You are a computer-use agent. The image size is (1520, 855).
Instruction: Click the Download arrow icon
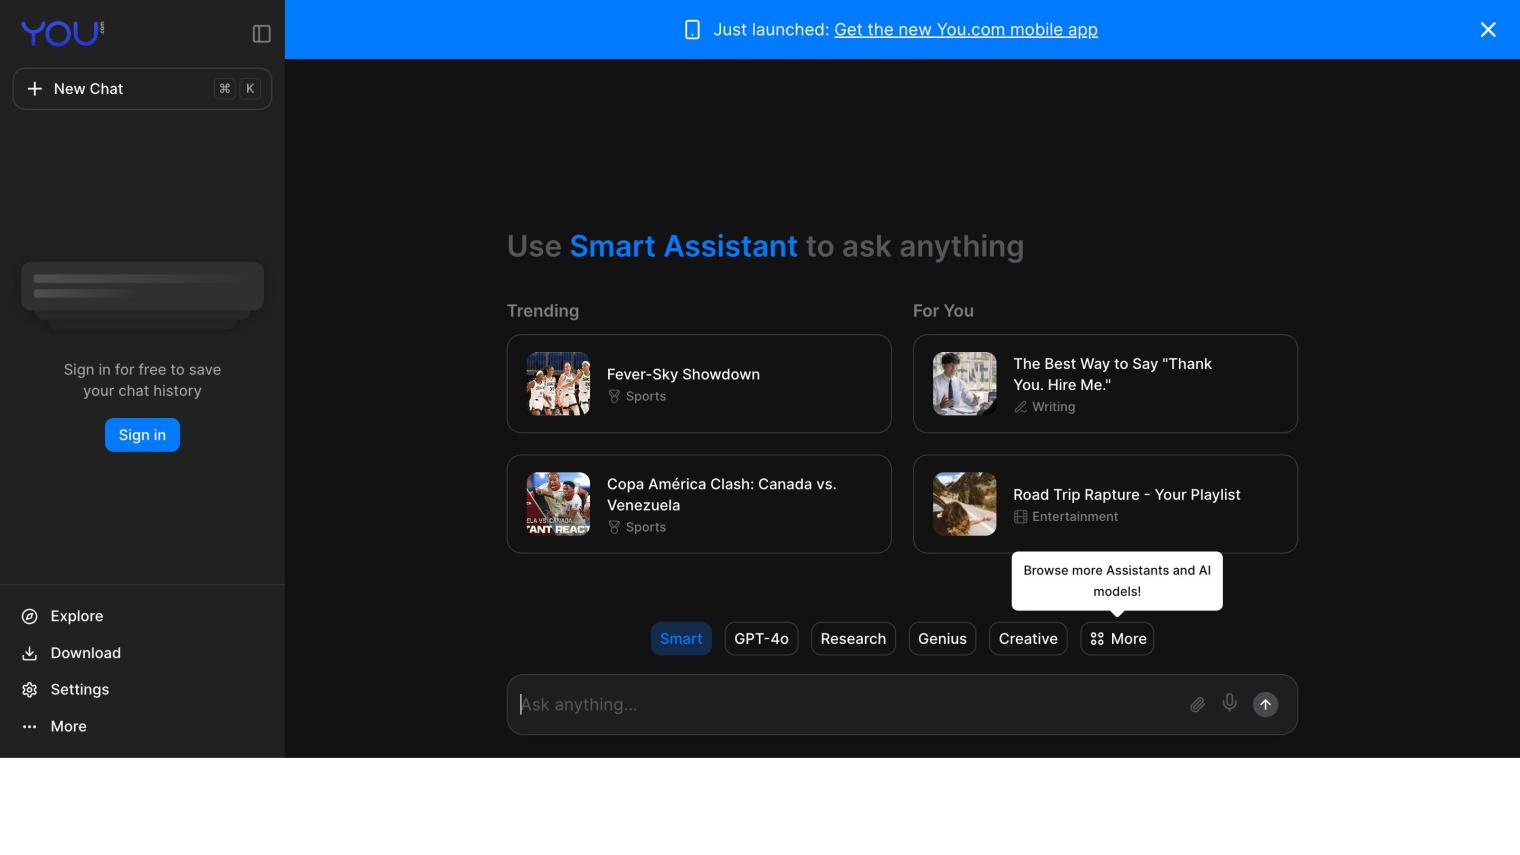coord(30,653)
